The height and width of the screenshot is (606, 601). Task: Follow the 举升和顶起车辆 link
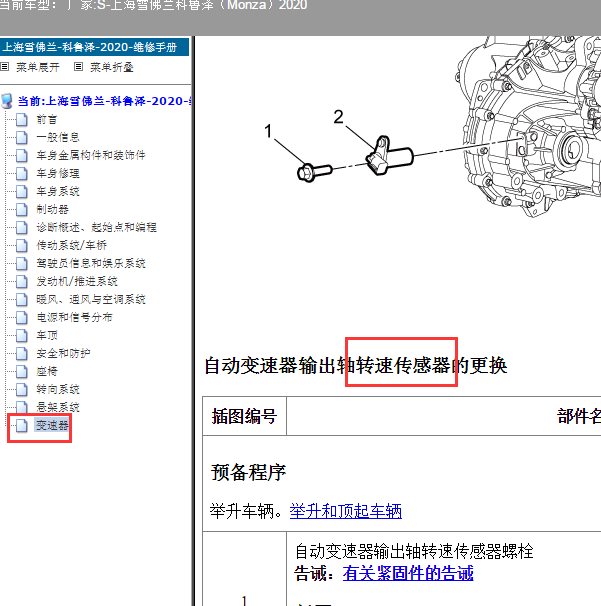click(x=346, y=511)
